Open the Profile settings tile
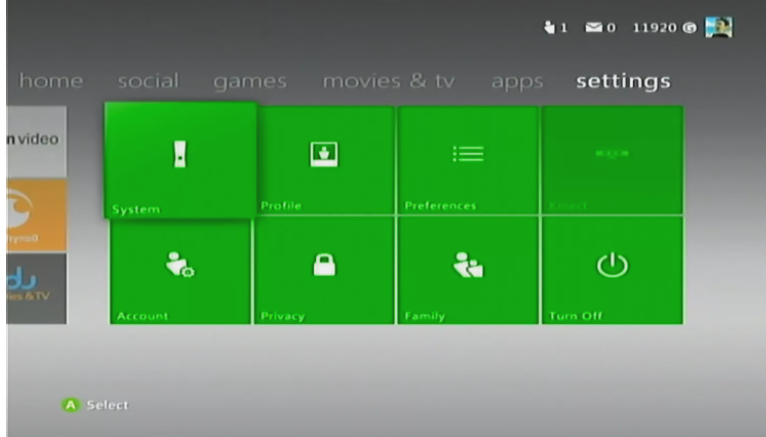Viewport: 766px width, 437px height. click(x=324, y=160)
